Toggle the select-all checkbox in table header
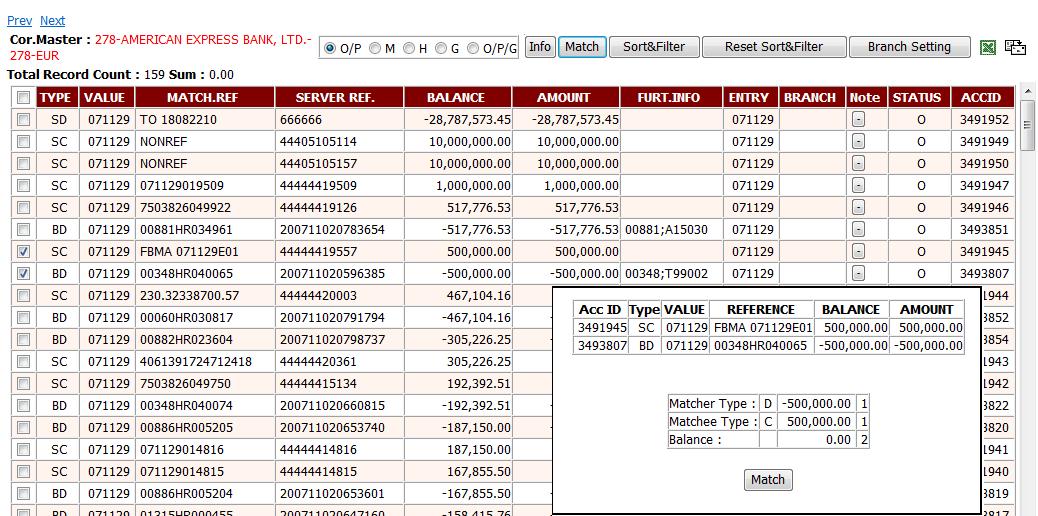 (23, 98)
